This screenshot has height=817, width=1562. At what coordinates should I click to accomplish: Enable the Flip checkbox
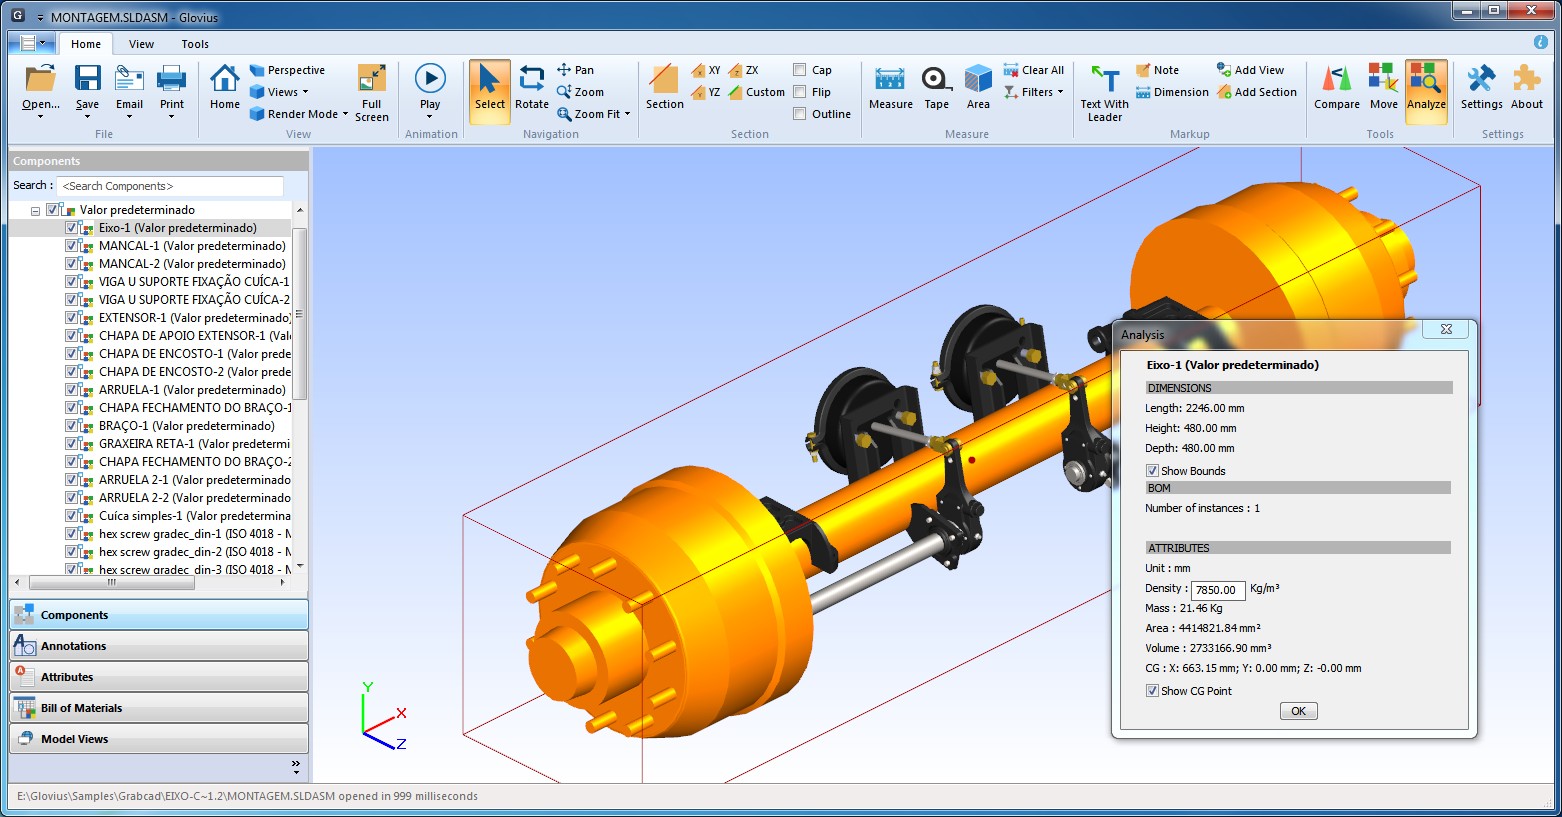(x=800, y=92)
